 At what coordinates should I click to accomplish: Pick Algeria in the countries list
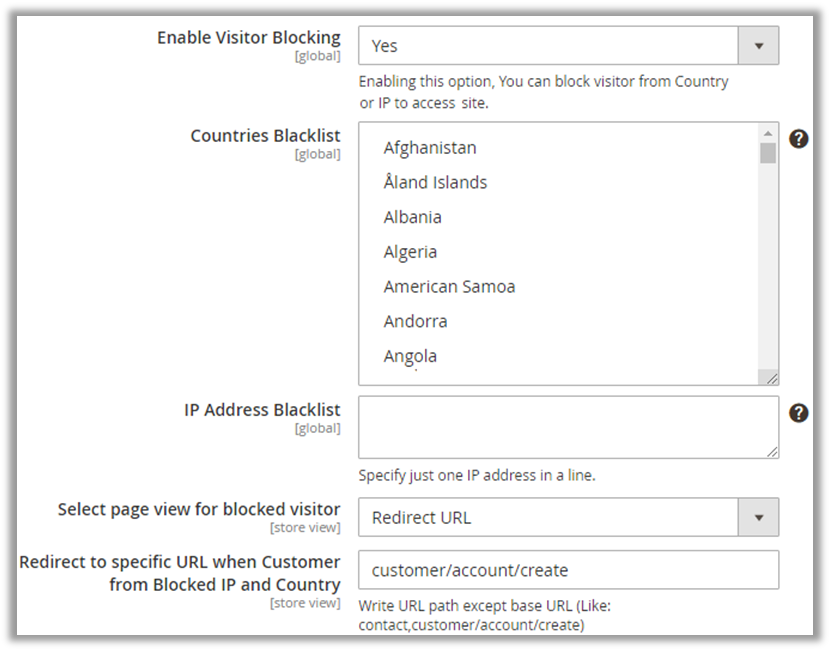coord(410,252)
